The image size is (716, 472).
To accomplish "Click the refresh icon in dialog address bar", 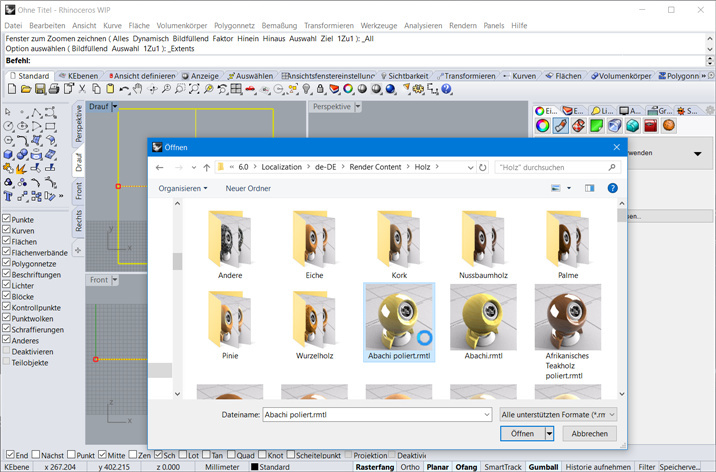I will pyautogui.click(x=483, y=168).
